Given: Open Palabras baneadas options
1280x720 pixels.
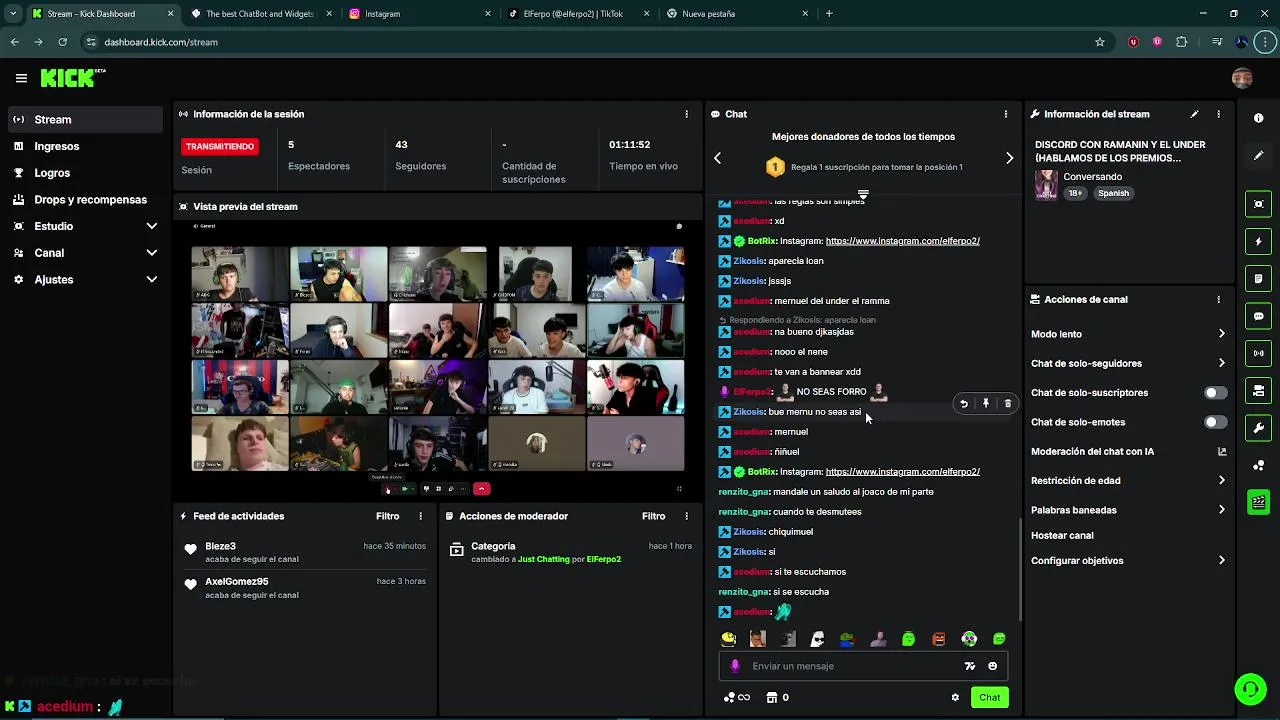Looking at the screenshot, I should pyautogui.click(x=1128, y=510).
